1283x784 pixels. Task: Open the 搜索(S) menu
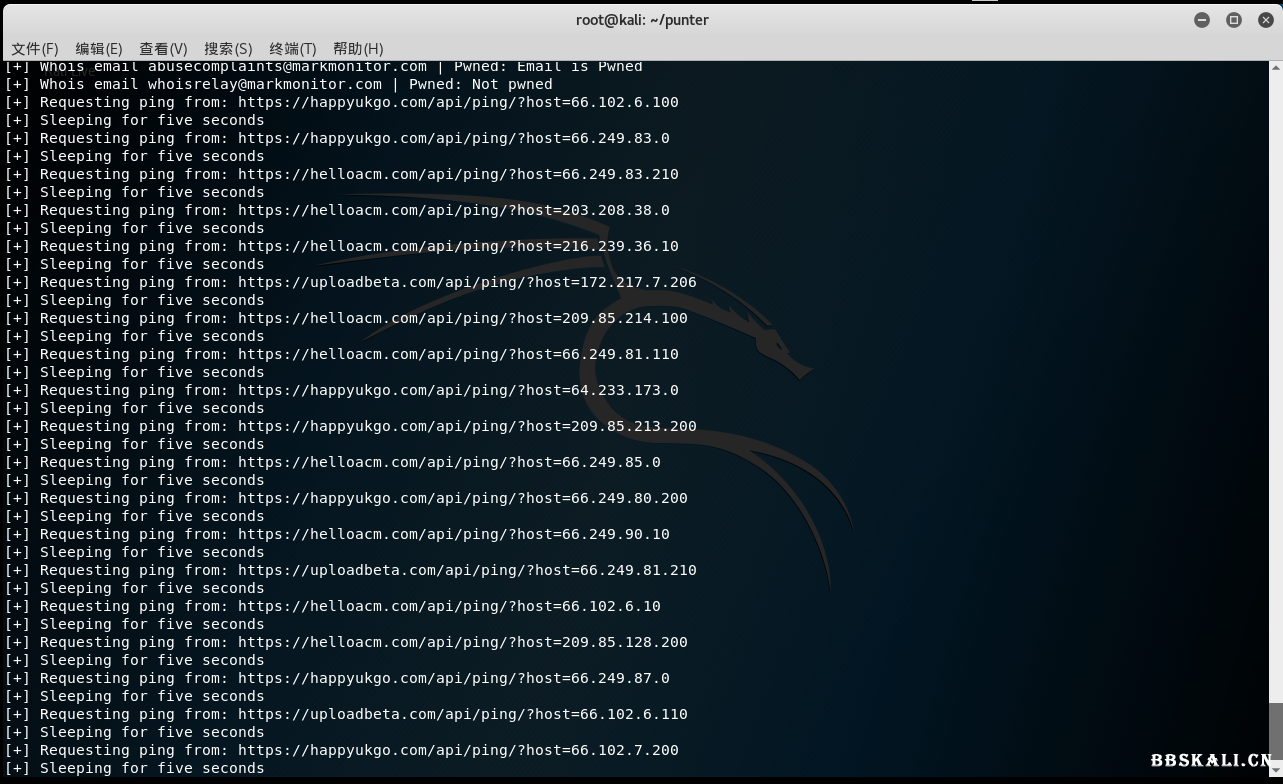click(228, 48)
